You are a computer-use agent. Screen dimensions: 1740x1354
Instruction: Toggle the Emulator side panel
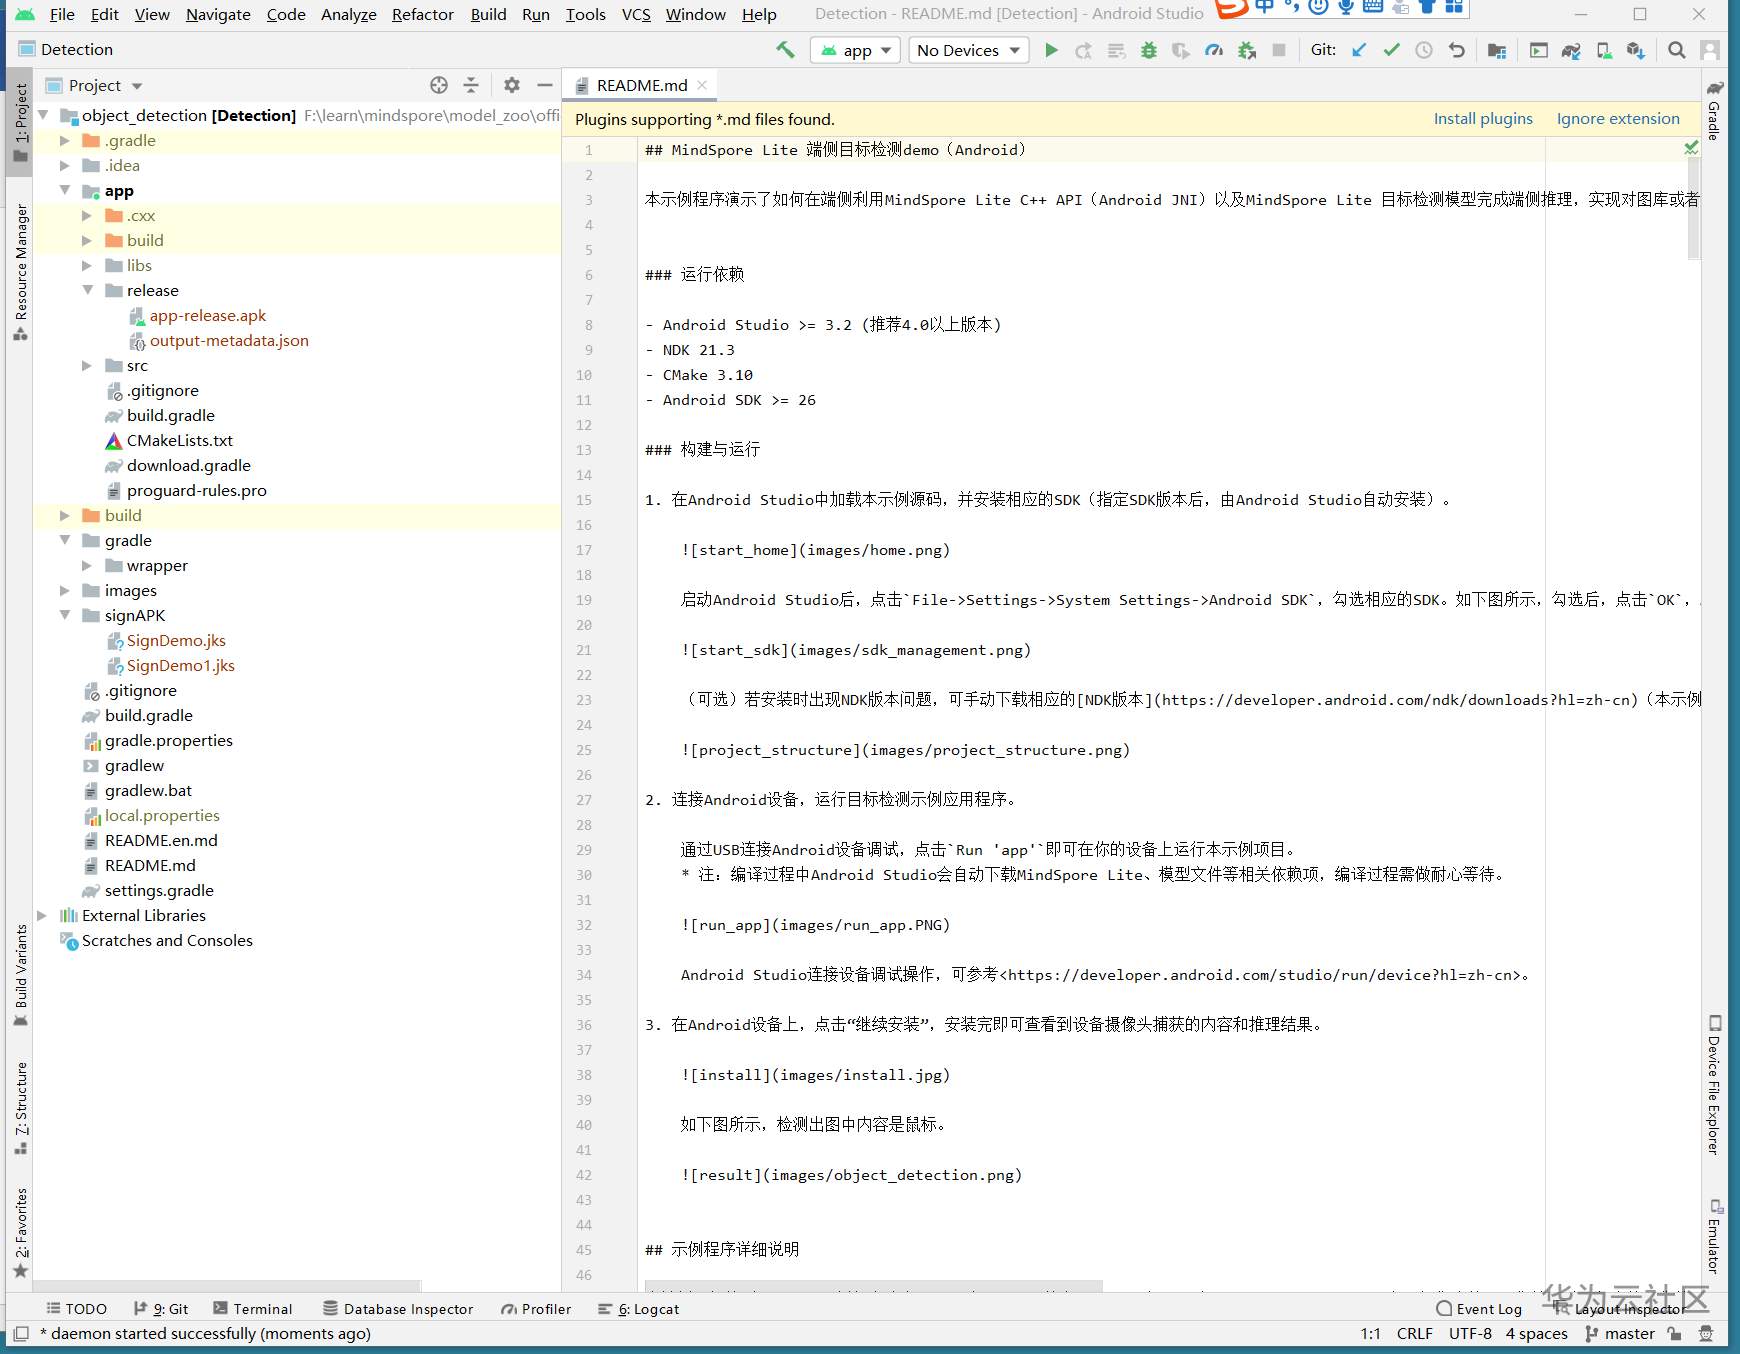pos(1714,1236)
